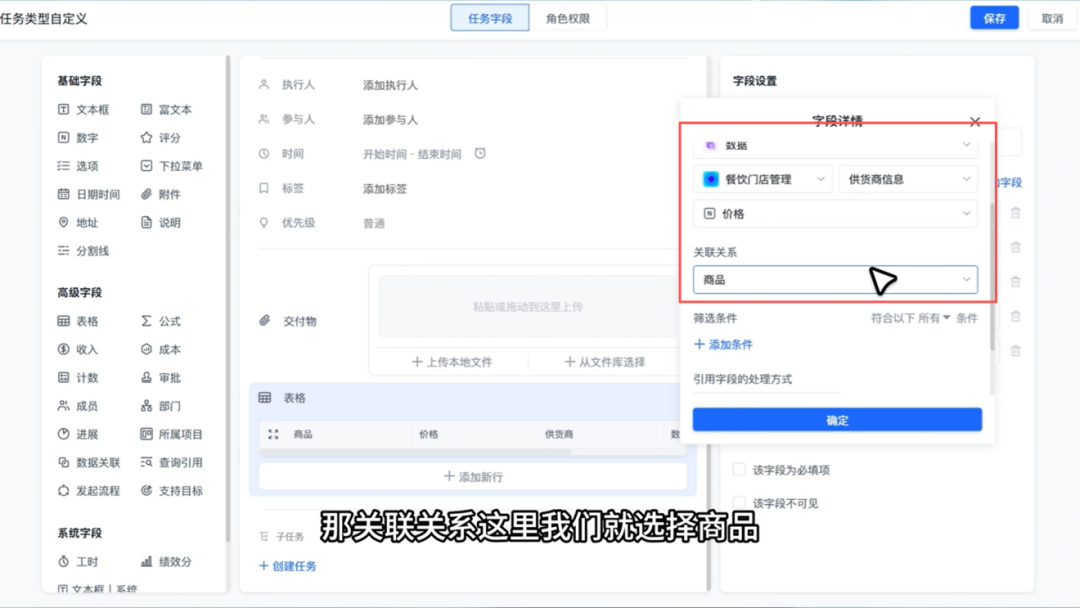Add the 部门 department field

[160, 406]
